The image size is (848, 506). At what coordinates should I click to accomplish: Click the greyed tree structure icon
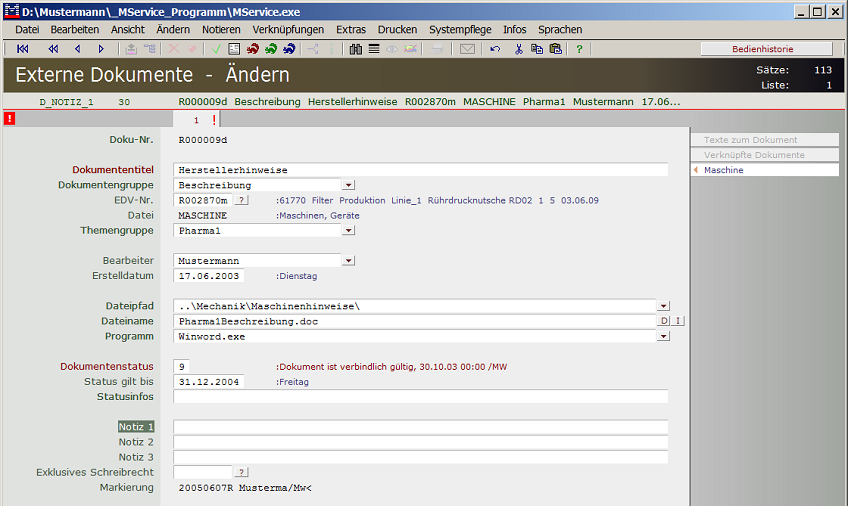[150, 49]
